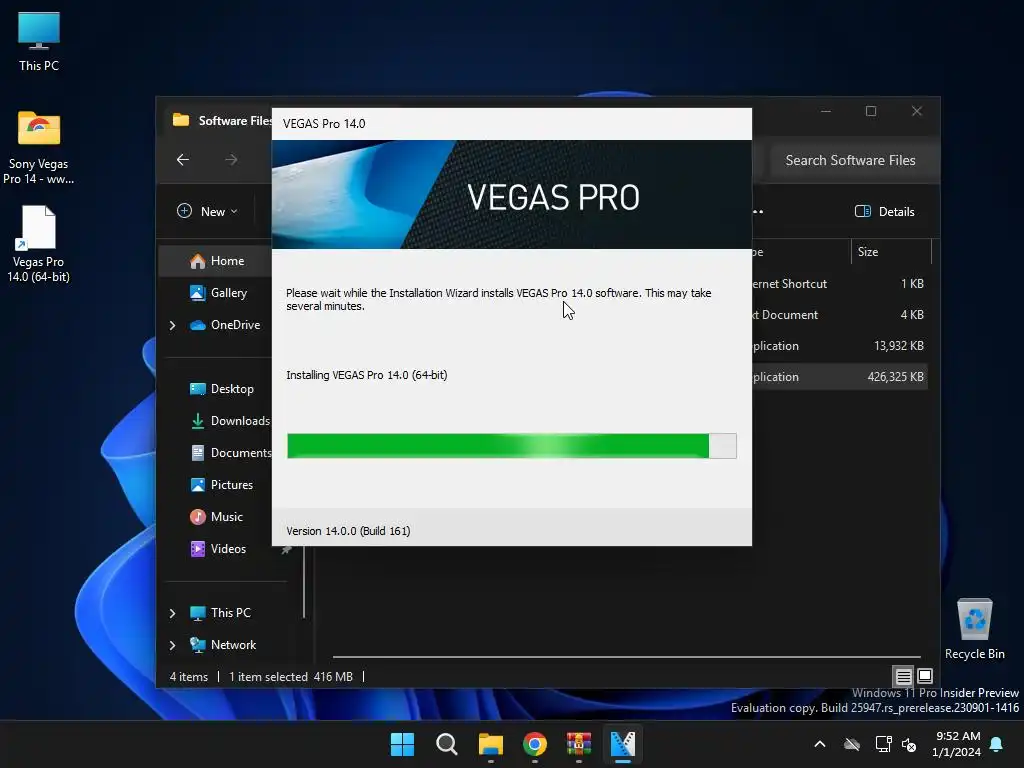Image resolution: width=1024 pixels, height=768 pixels.
Task: Select Home in the Explorer sidebar
Action: coord(217,261)
